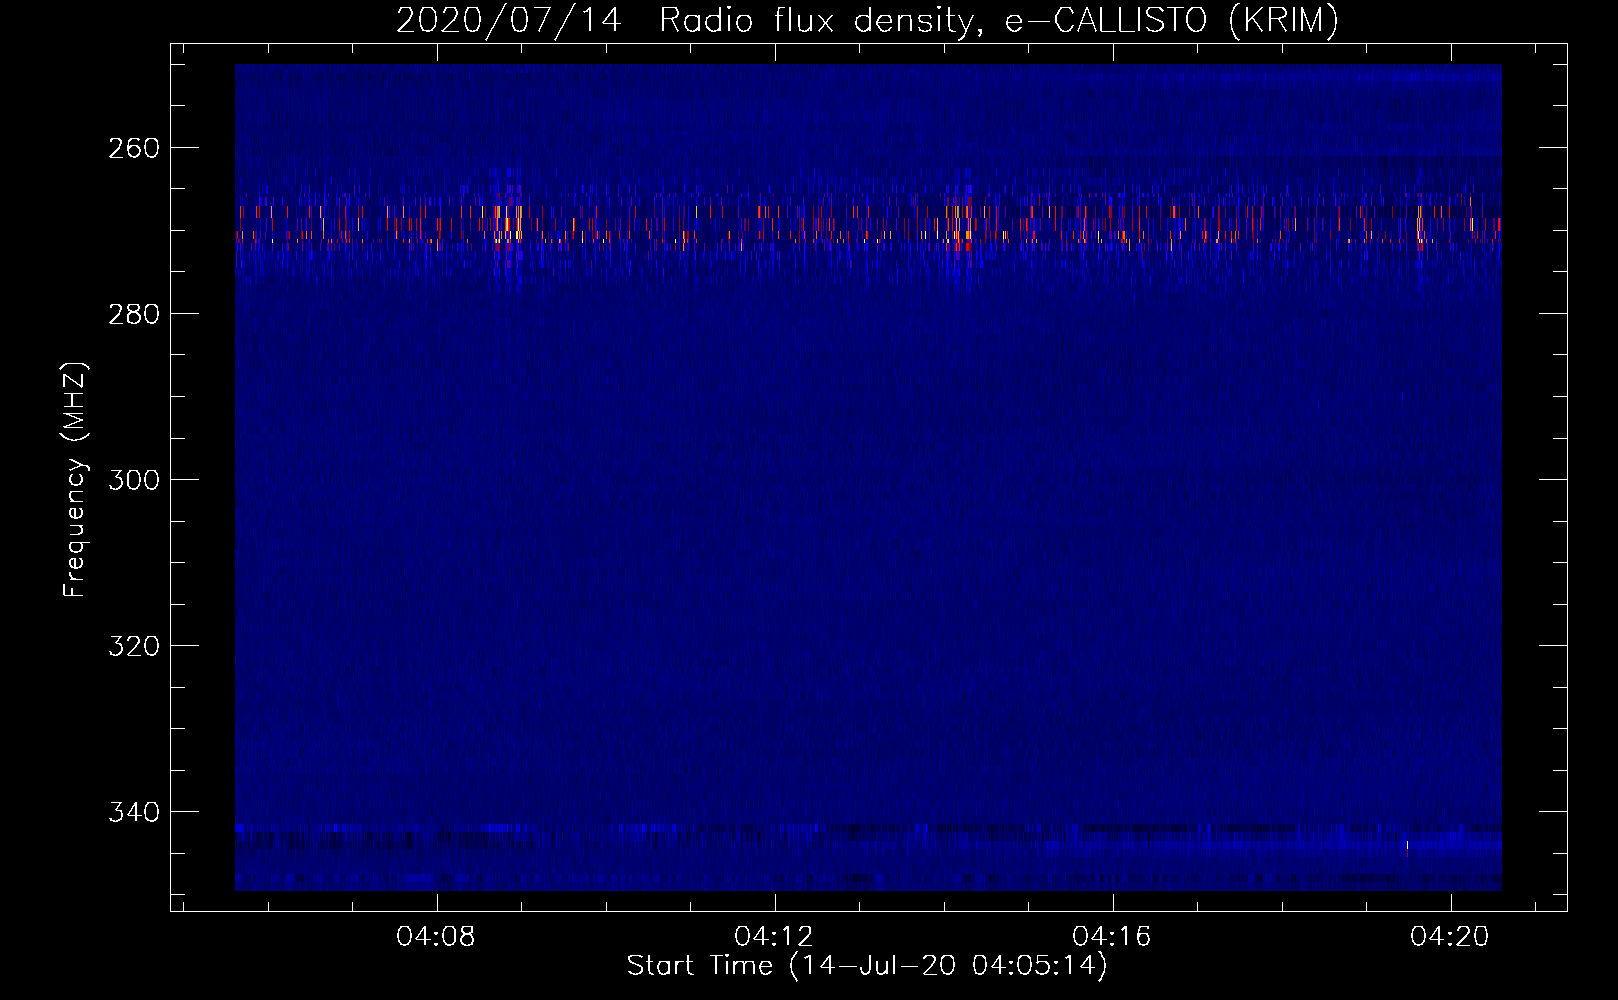1618x1000 pixels.
Task: Click the 'Start Time (14-Jul-20 04:05:14)' label
Action: point(867,966)
